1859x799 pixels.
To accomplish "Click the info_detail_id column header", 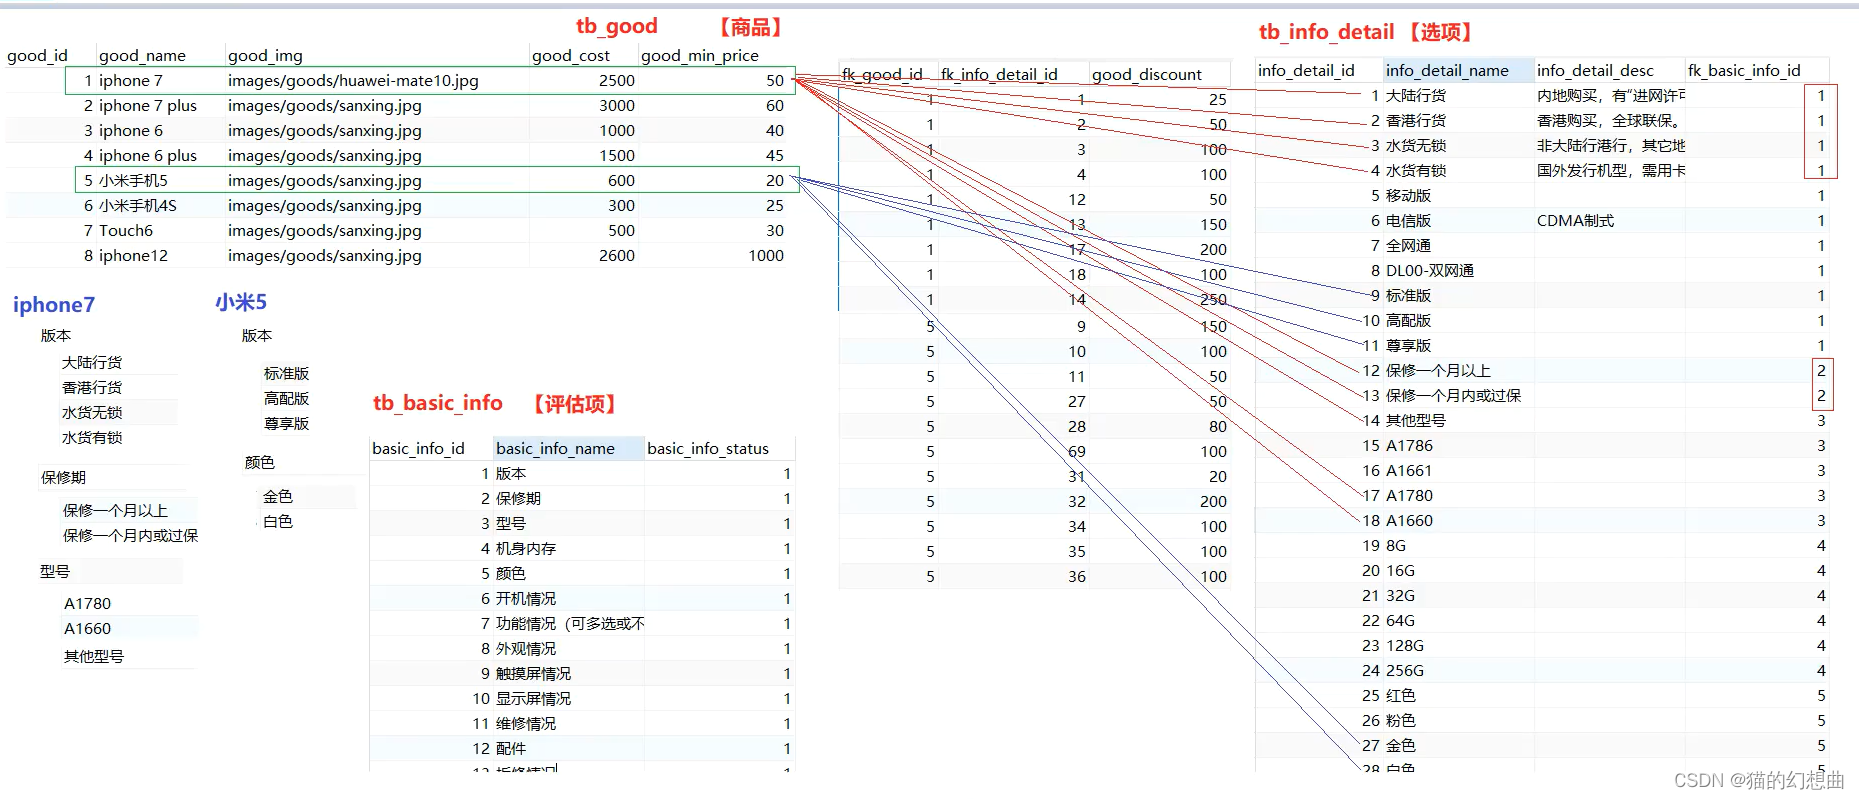I will 1306,70.
